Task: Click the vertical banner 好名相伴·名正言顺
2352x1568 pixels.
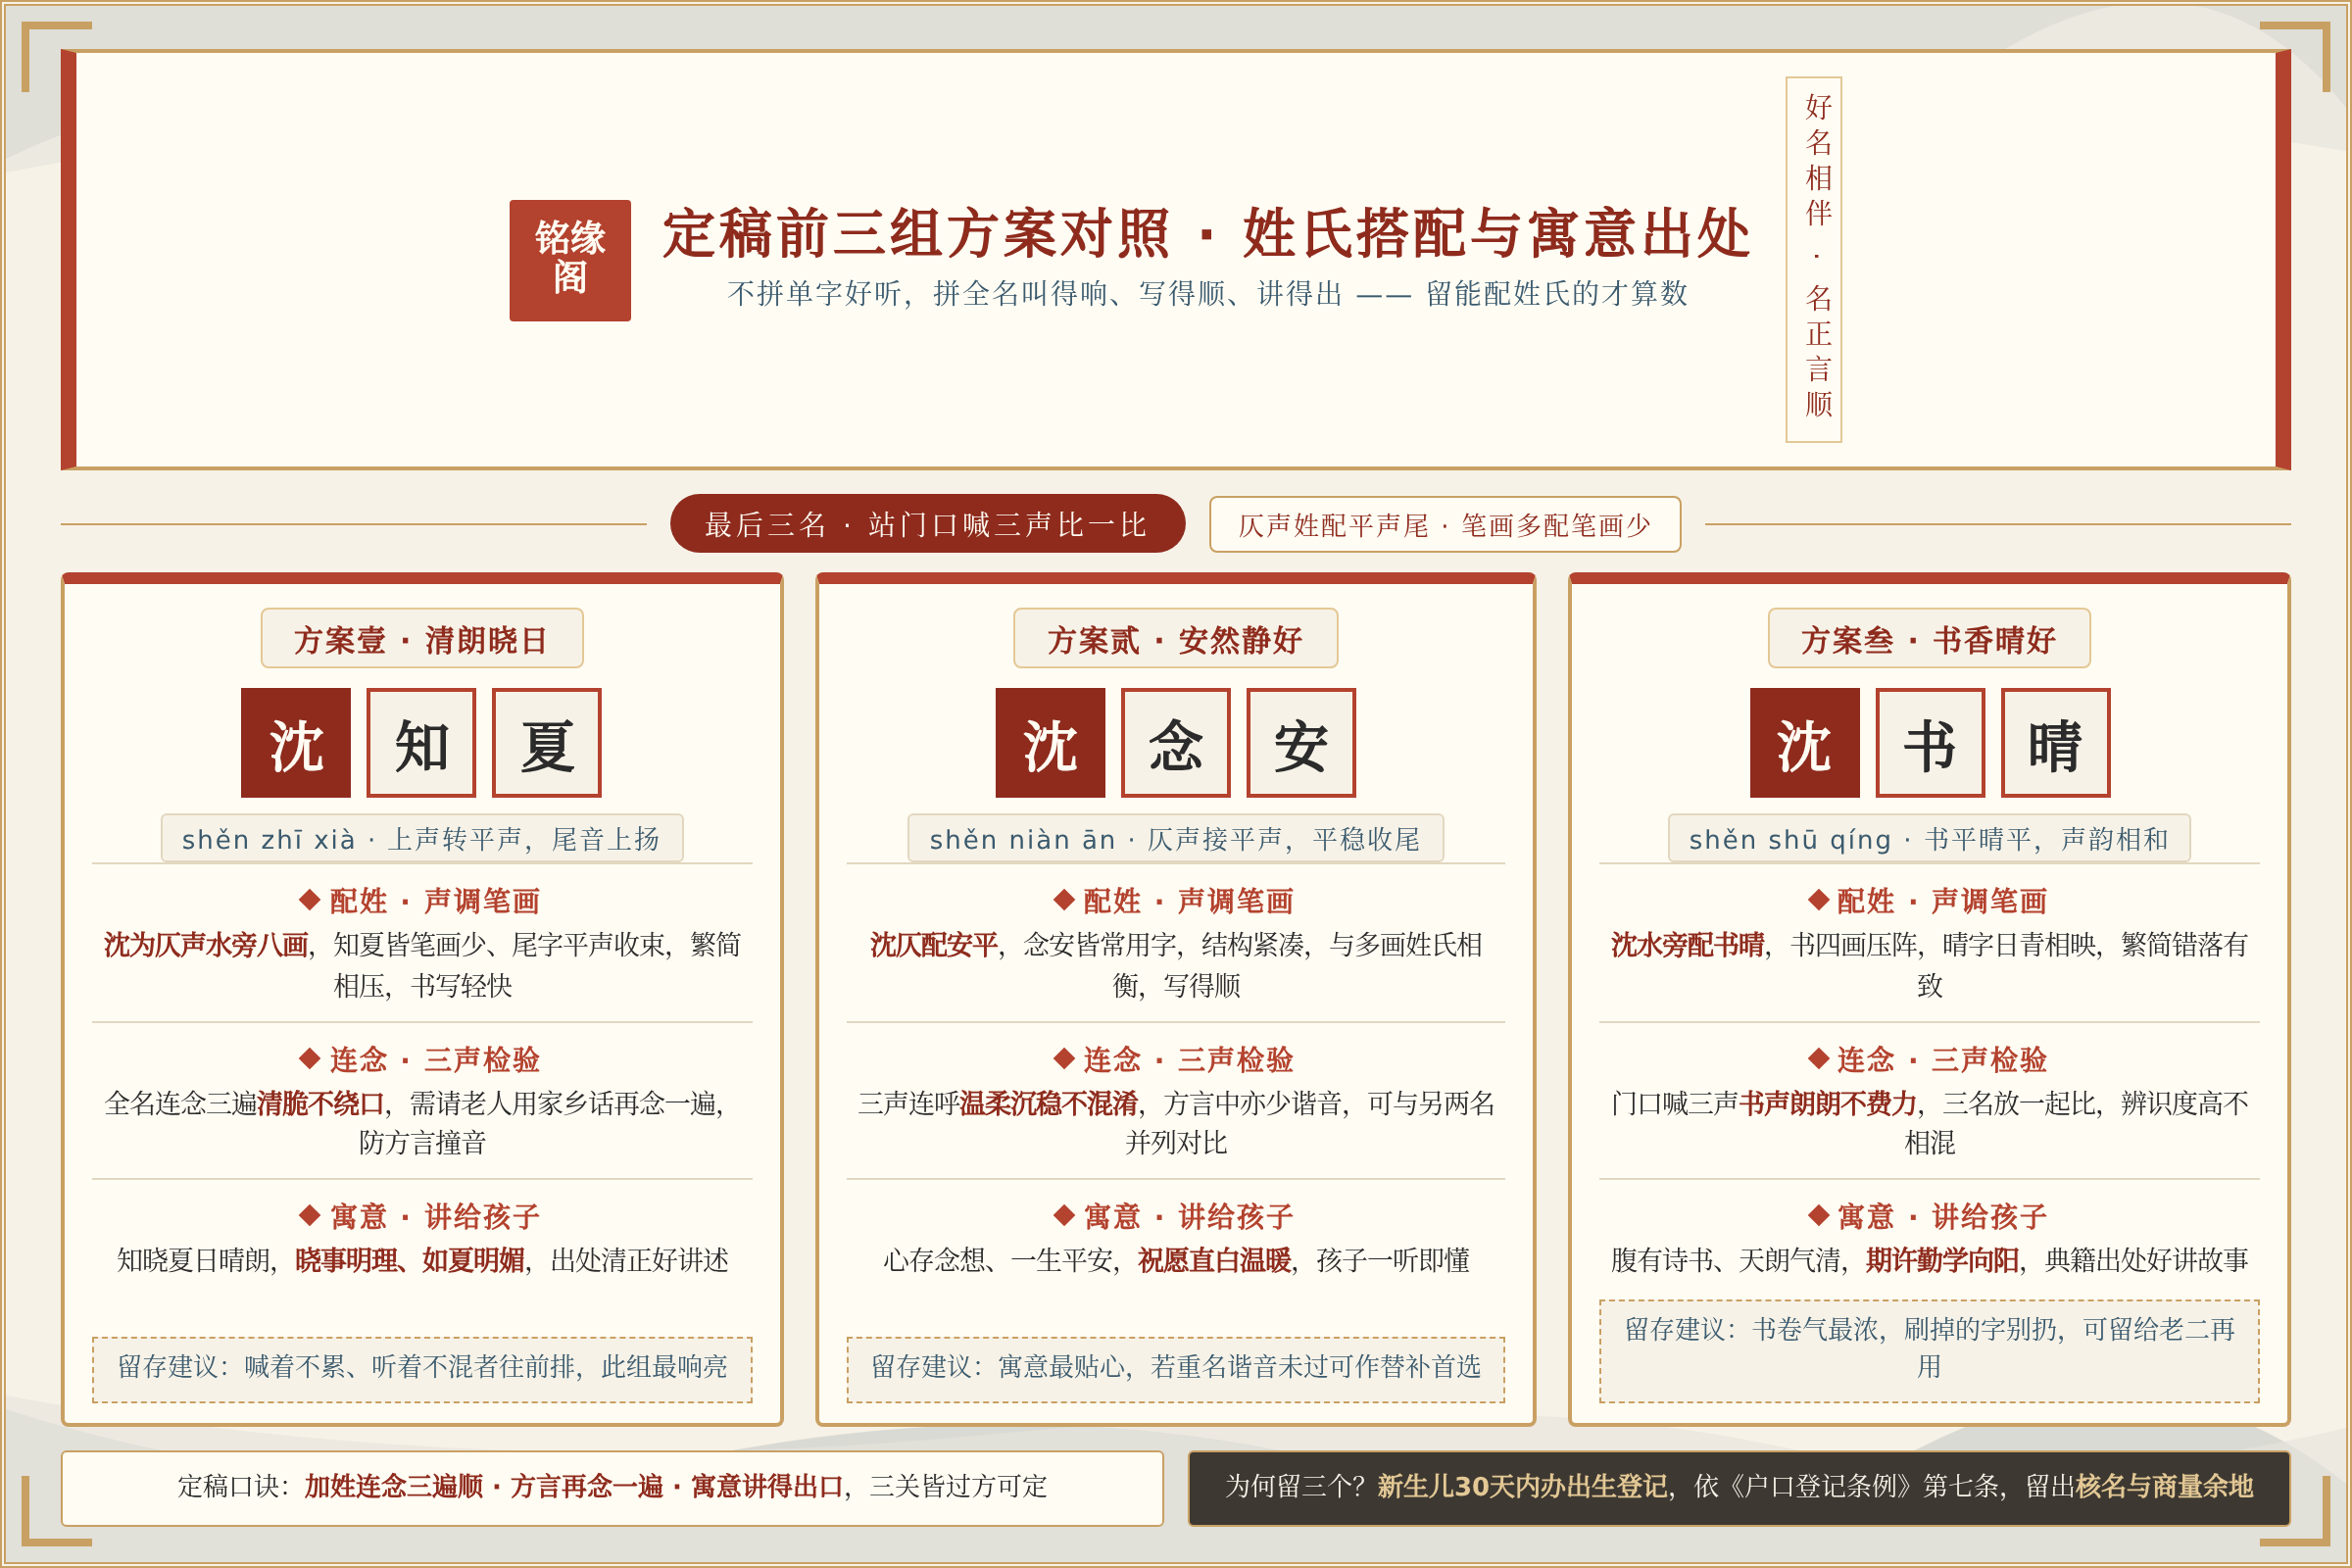Action: (x=1813, y=259)
